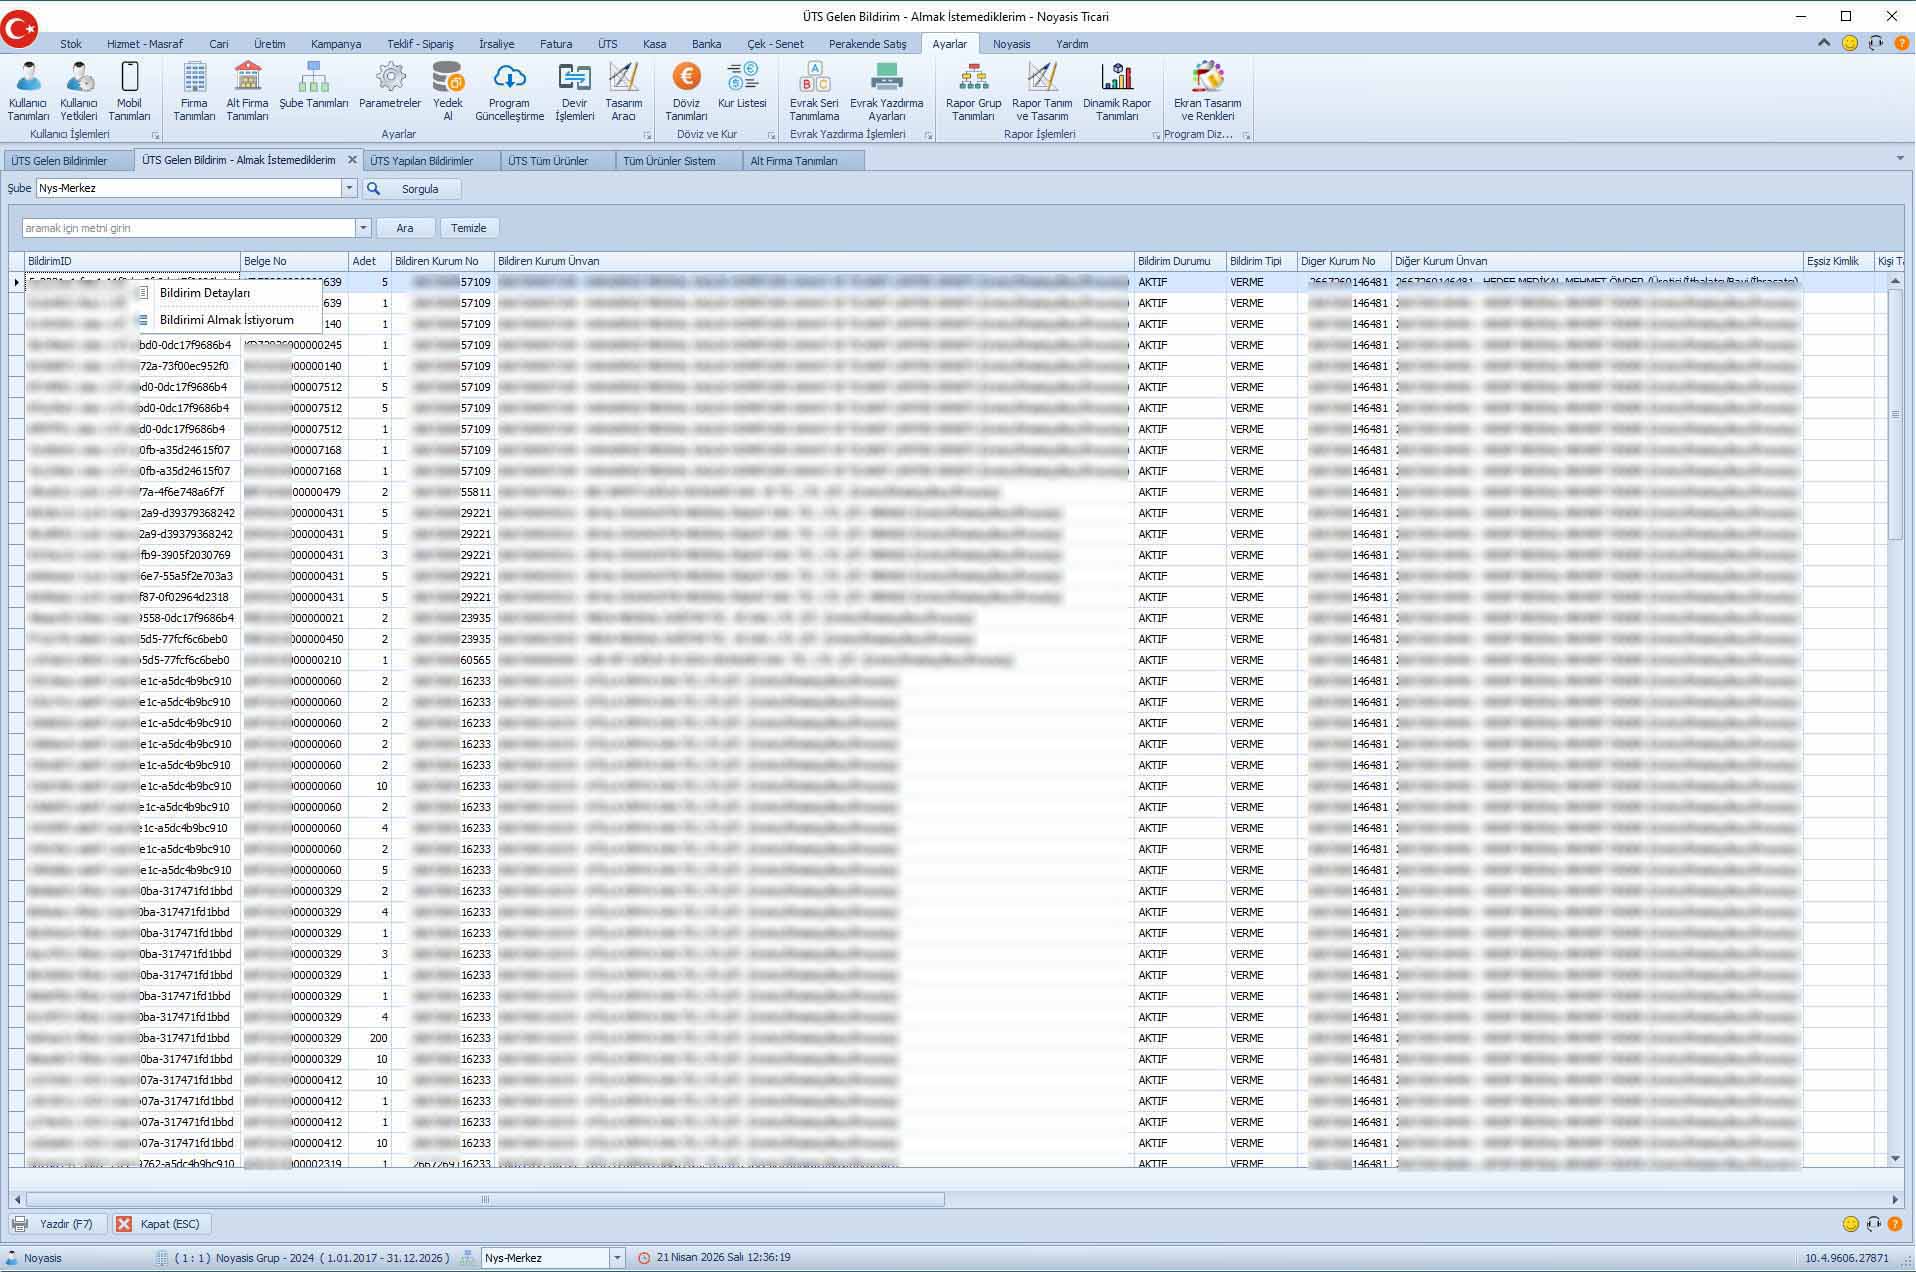Select Bildirimi Almak İstiyorum context menu item
Screen dimensions: 1916x1272
[226, 320]
